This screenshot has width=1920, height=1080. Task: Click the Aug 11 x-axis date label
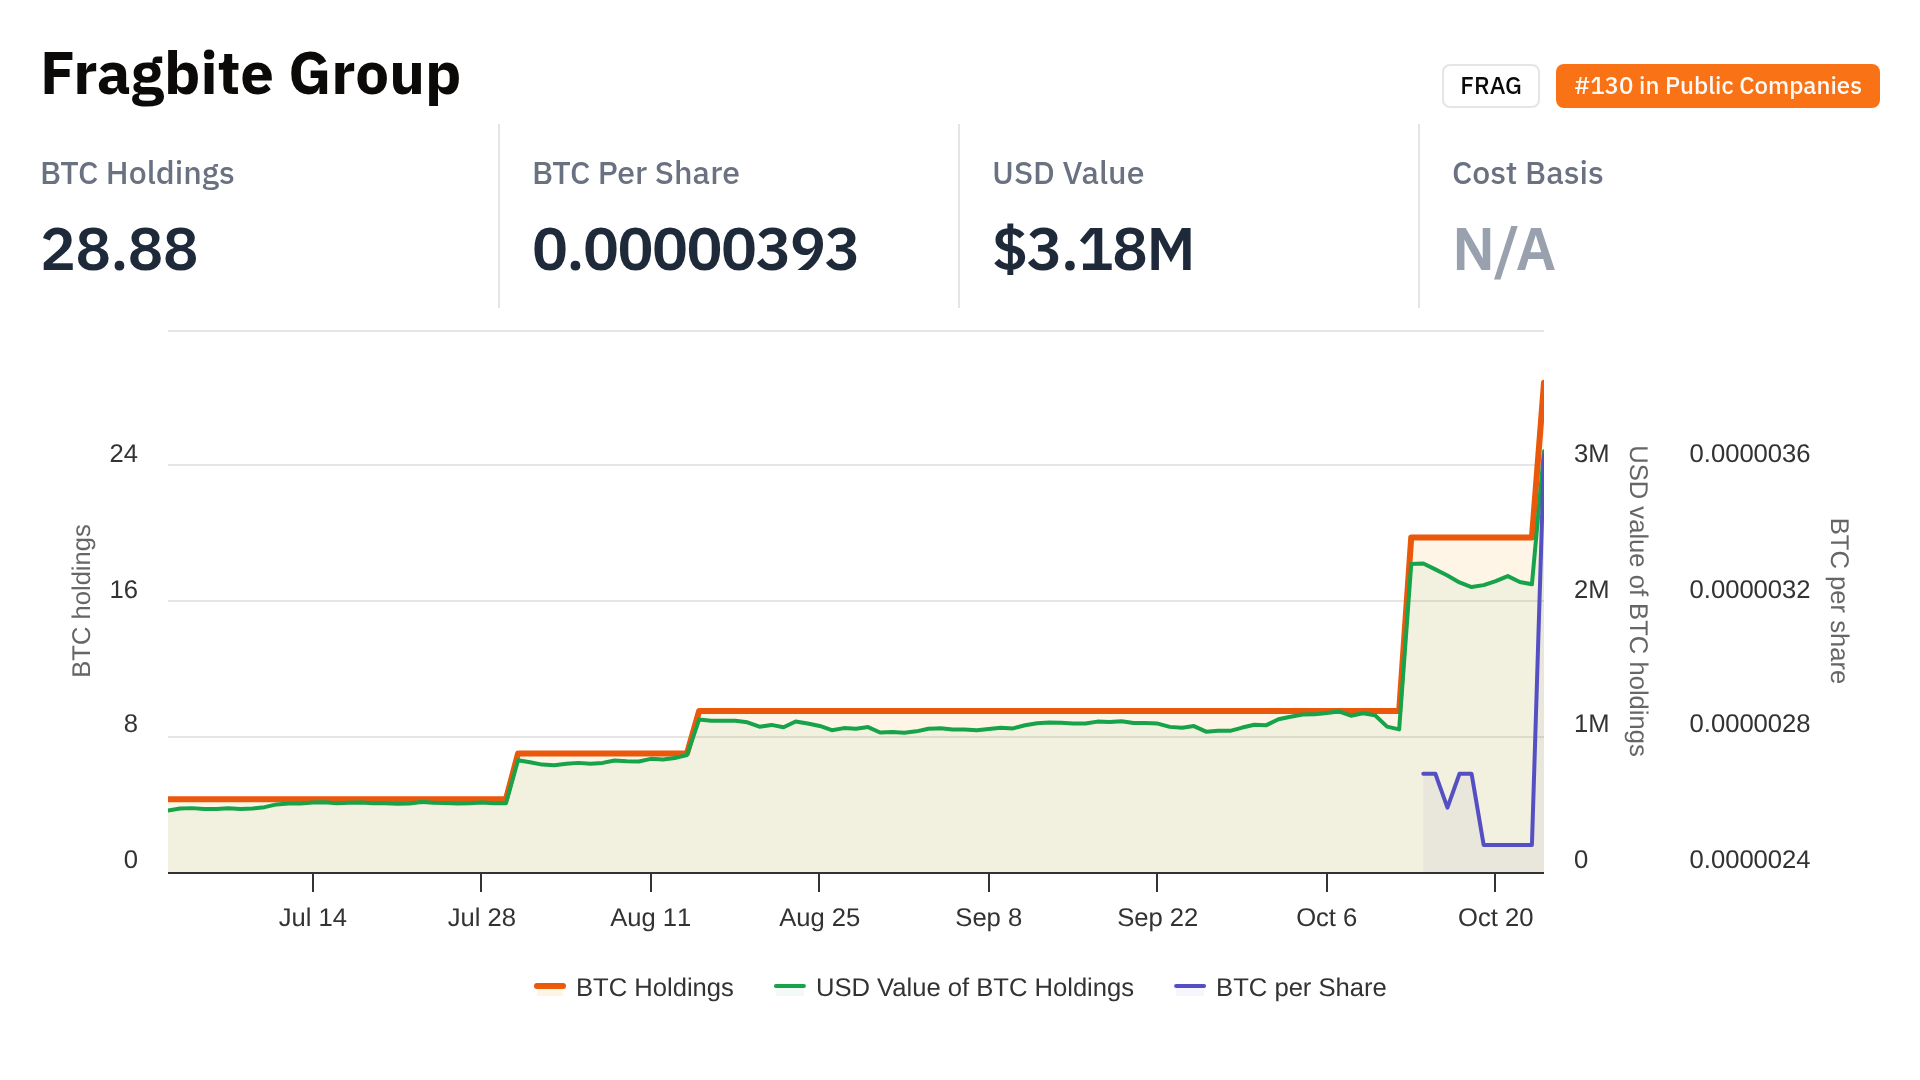pyautogui.click(x=650, y=917)
